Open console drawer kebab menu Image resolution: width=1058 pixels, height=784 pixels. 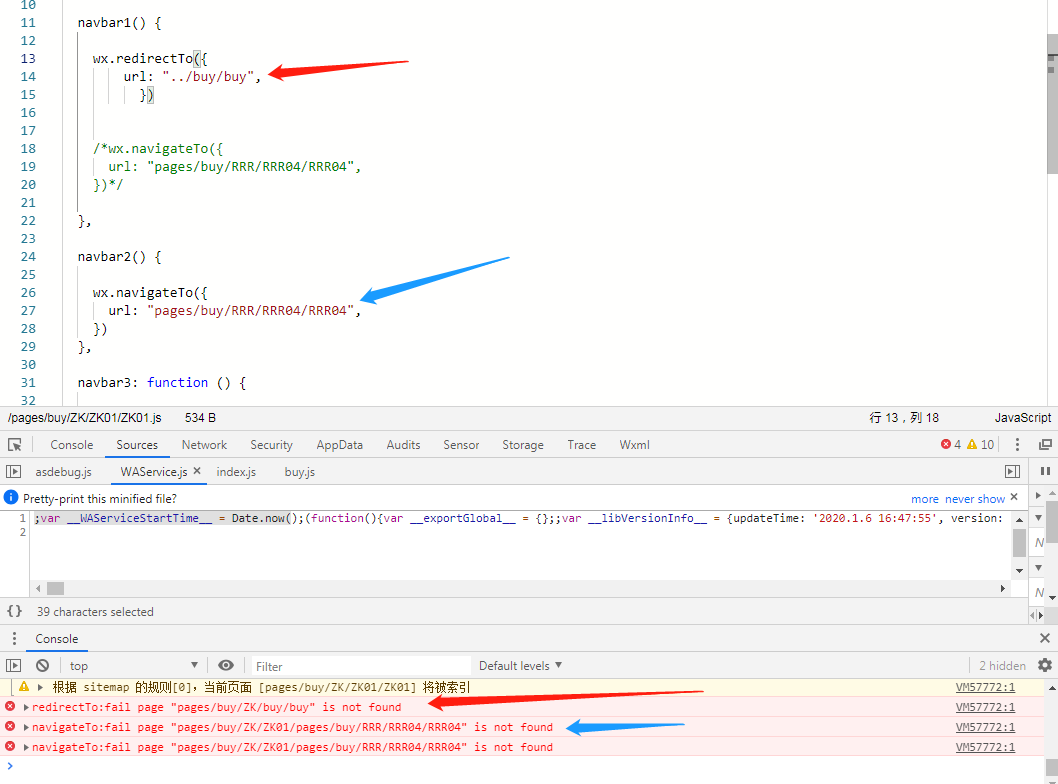[x=14, y=638]
